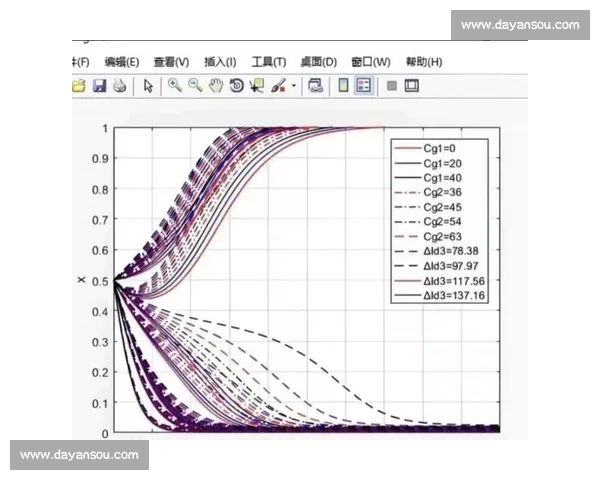Save the figure with the floppy disk icon

coord(99,86)
